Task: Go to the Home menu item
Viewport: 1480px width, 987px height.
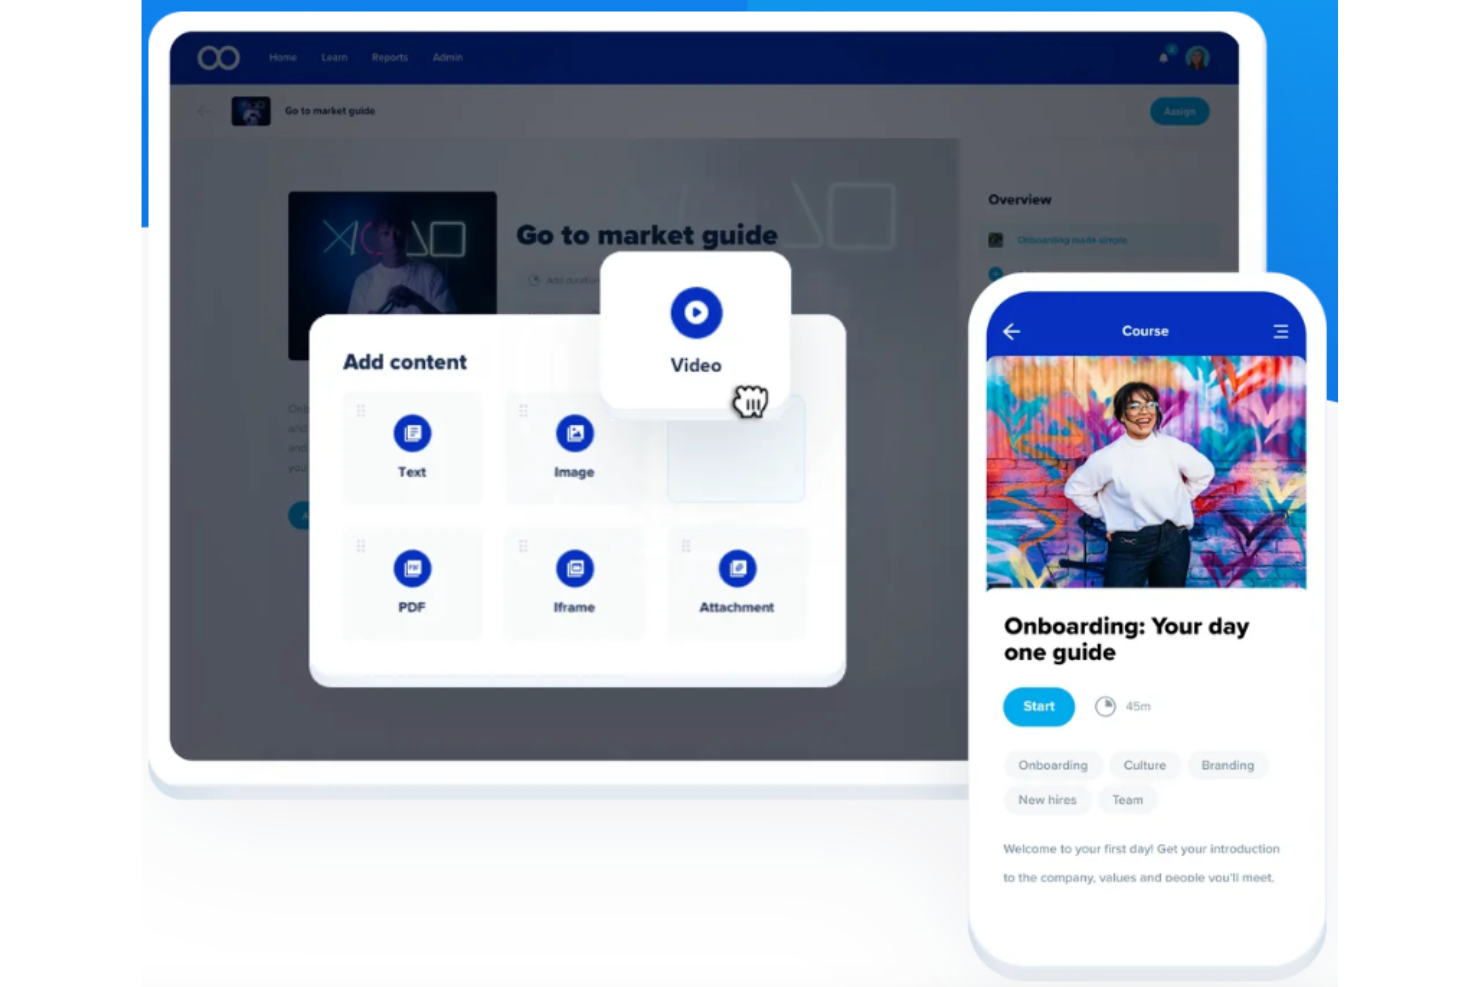Action: pyautogui.click(x=283, y=58)
